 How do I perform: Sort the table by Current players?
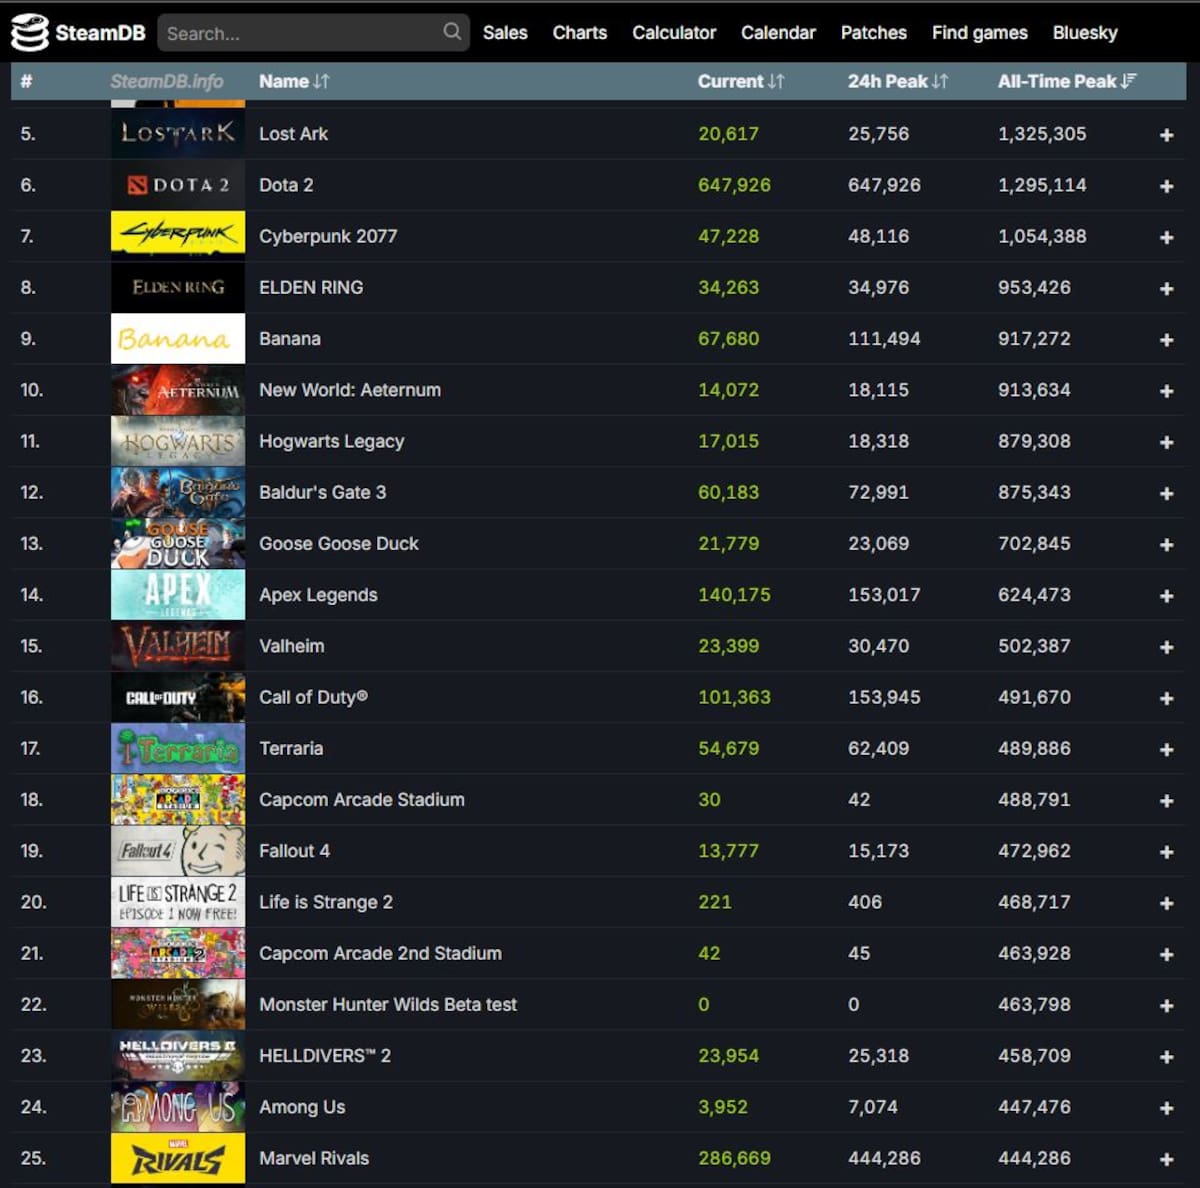point(741,81)
